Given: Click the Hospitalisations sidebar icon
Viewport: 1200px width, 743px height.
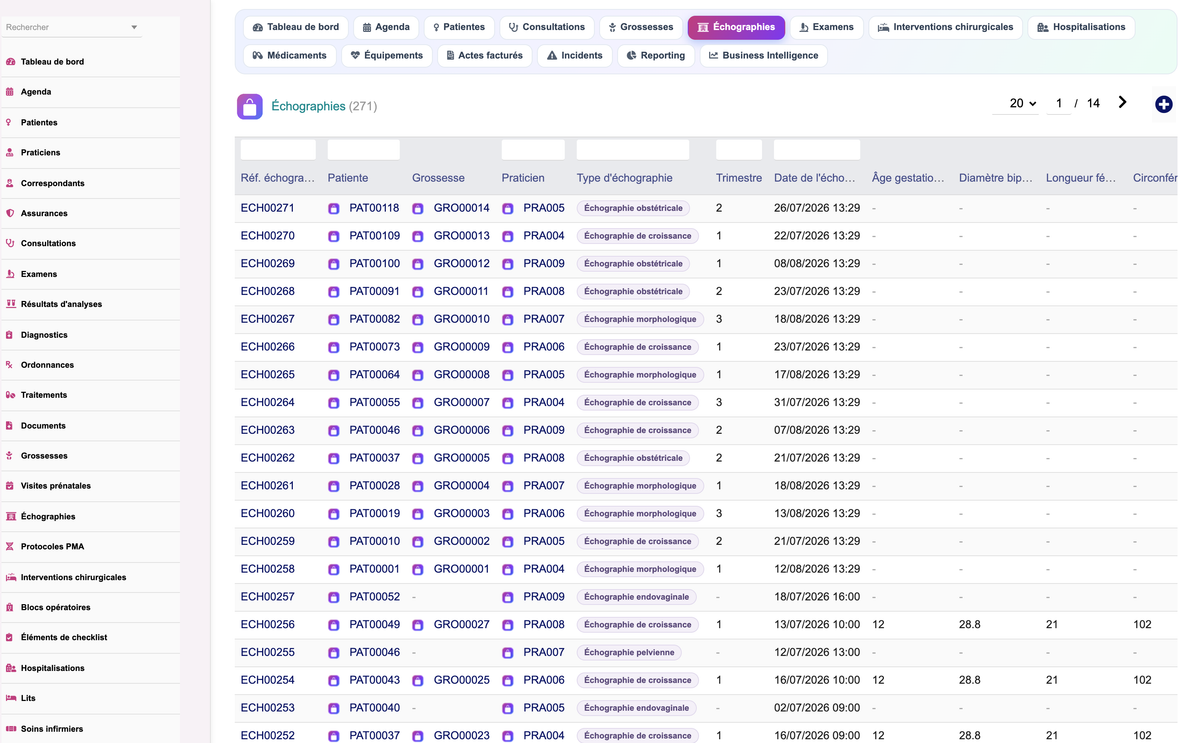Looking at the screenshot, I should pyautogui.click(x=10, y=668).
